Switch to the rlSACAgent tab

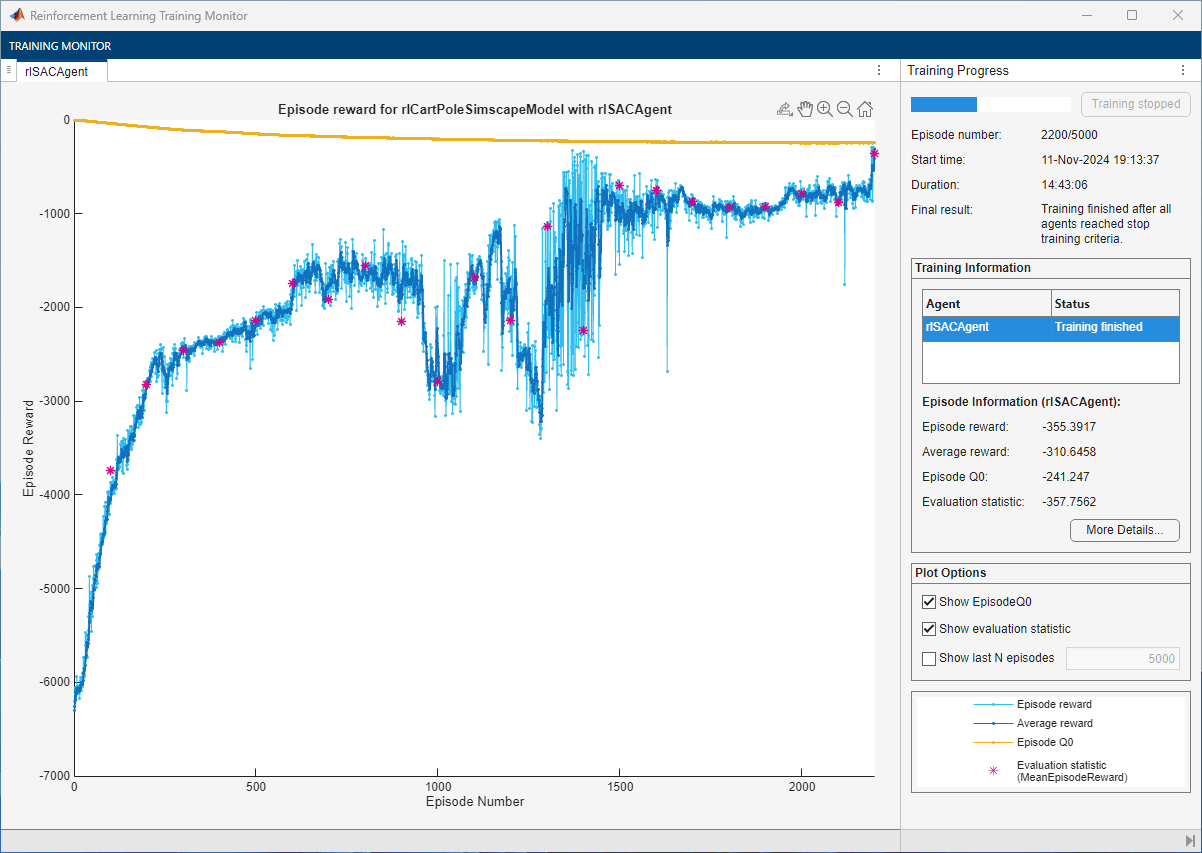pos(58,71)
